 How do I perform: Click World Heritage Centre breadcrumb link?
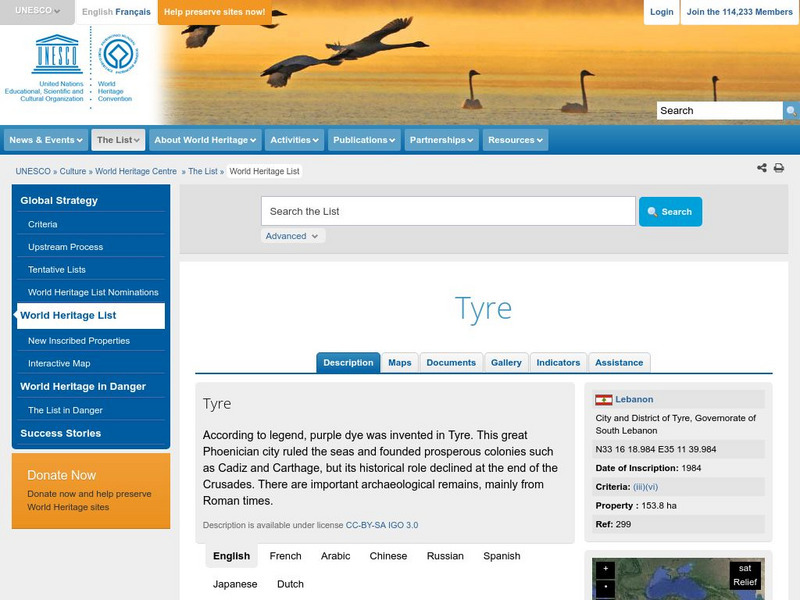point(136,171)
